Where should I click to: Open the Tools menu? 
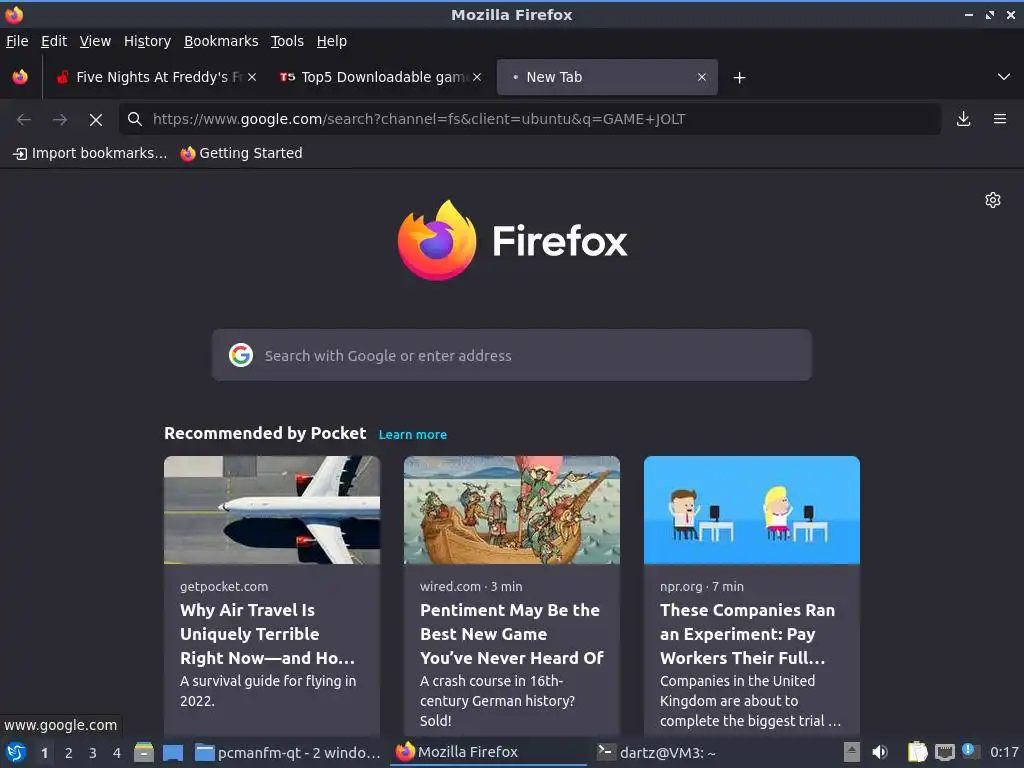pos(287,41)
